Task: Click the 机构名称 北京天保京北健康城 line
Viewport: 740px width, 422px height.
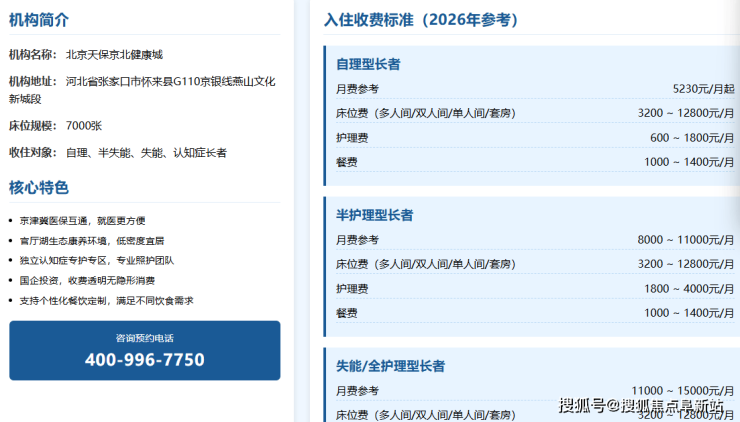Action: 86,55
